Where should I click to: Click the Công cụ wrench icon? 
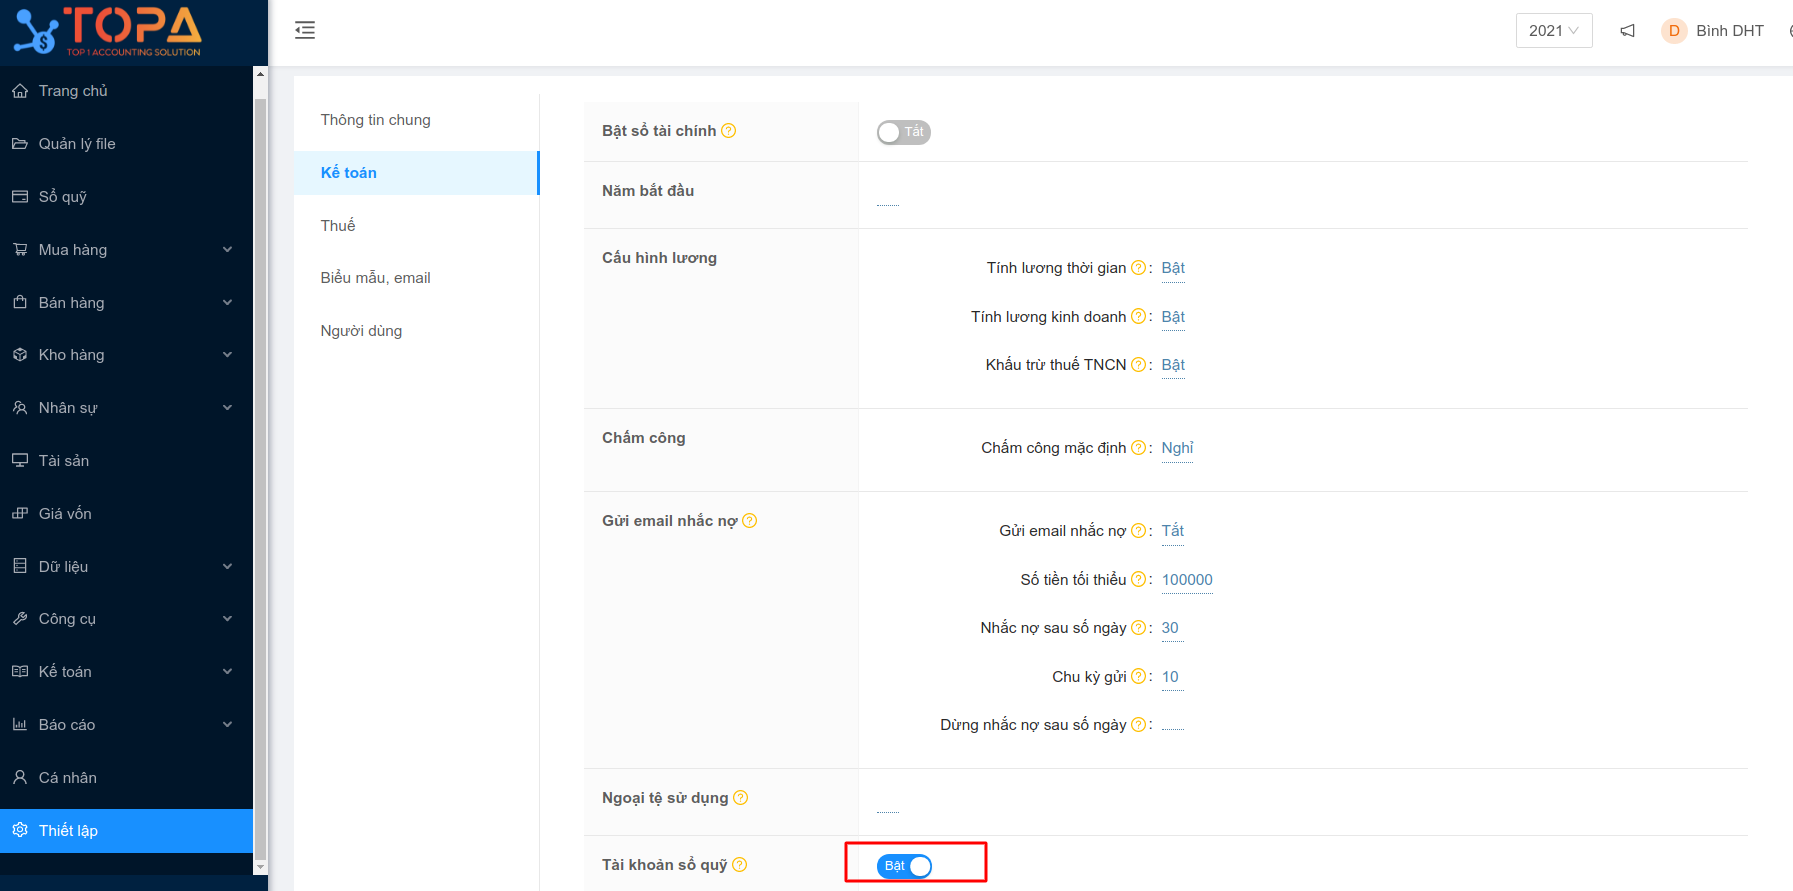pos(20,619)
